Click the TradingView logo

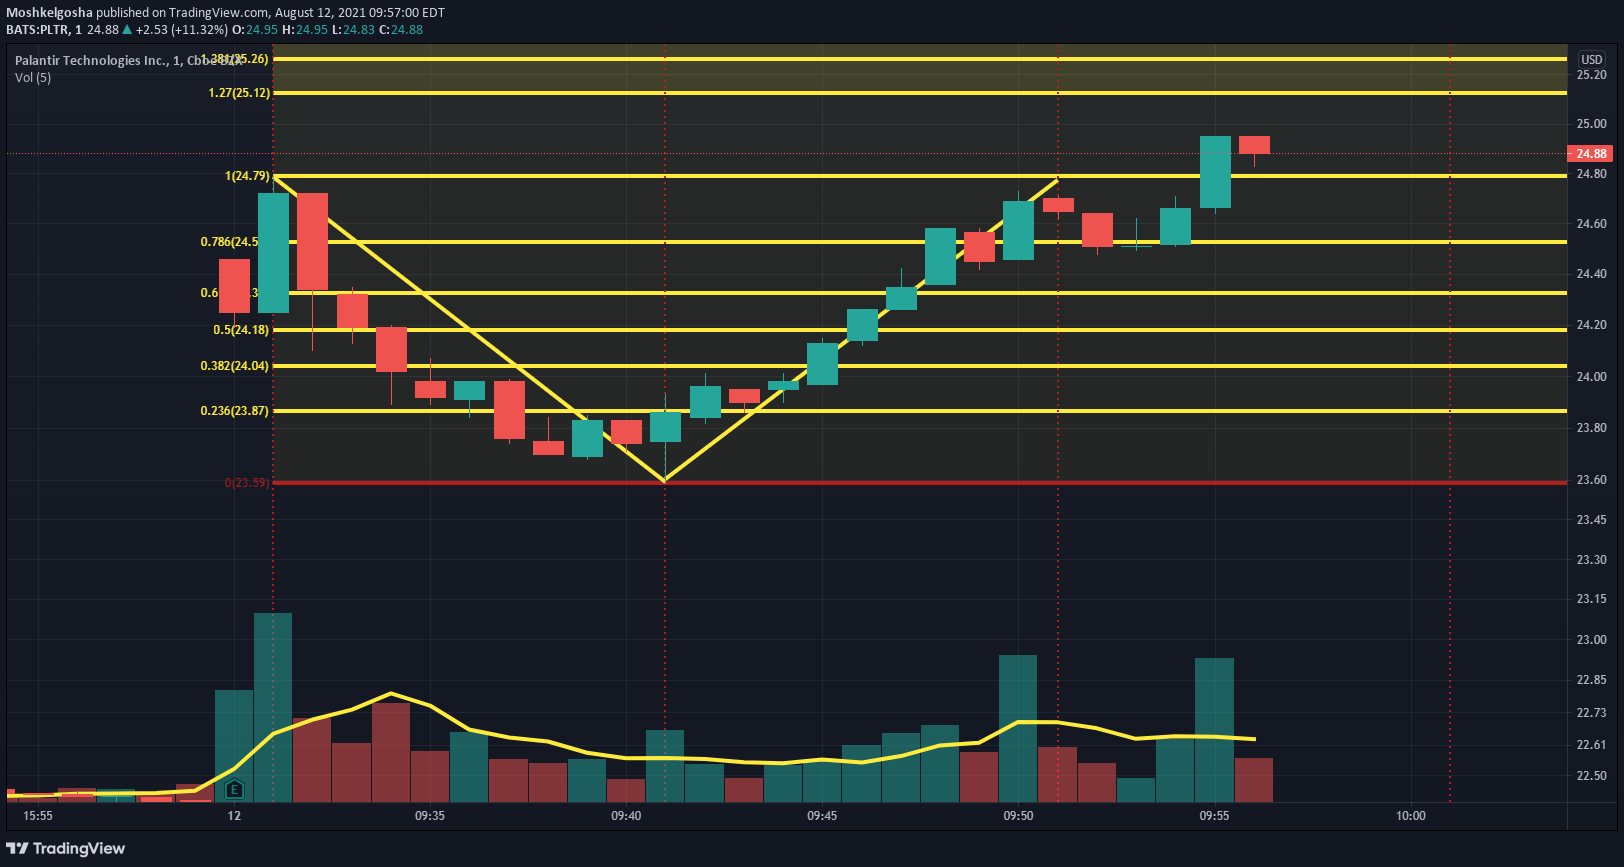(66, 848)
